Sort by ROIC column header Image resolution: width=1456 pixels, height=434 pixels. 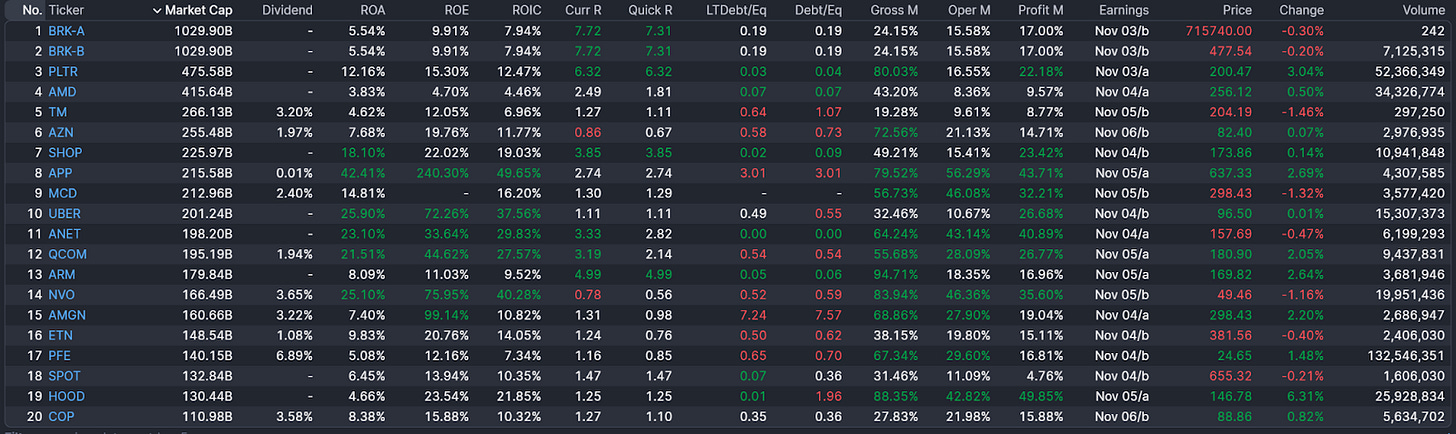pyautogui.click(x=526, y=10)
